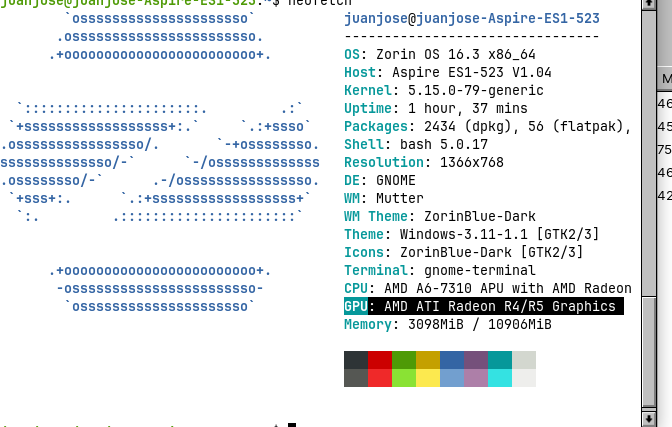Click the teal color block

pos(500,360)
